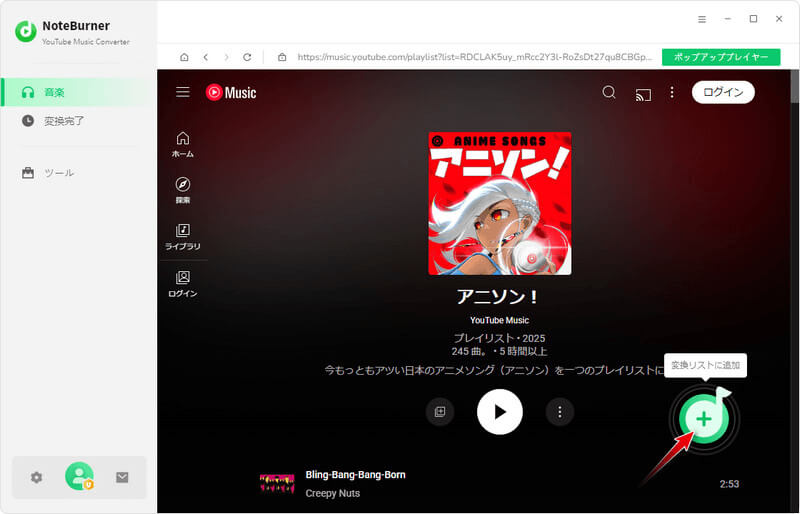Click the page vertical scrollbar
Image resolution: width=800 pixels, height=514 pixels.
pyautogui.click(x=794, y=87)
